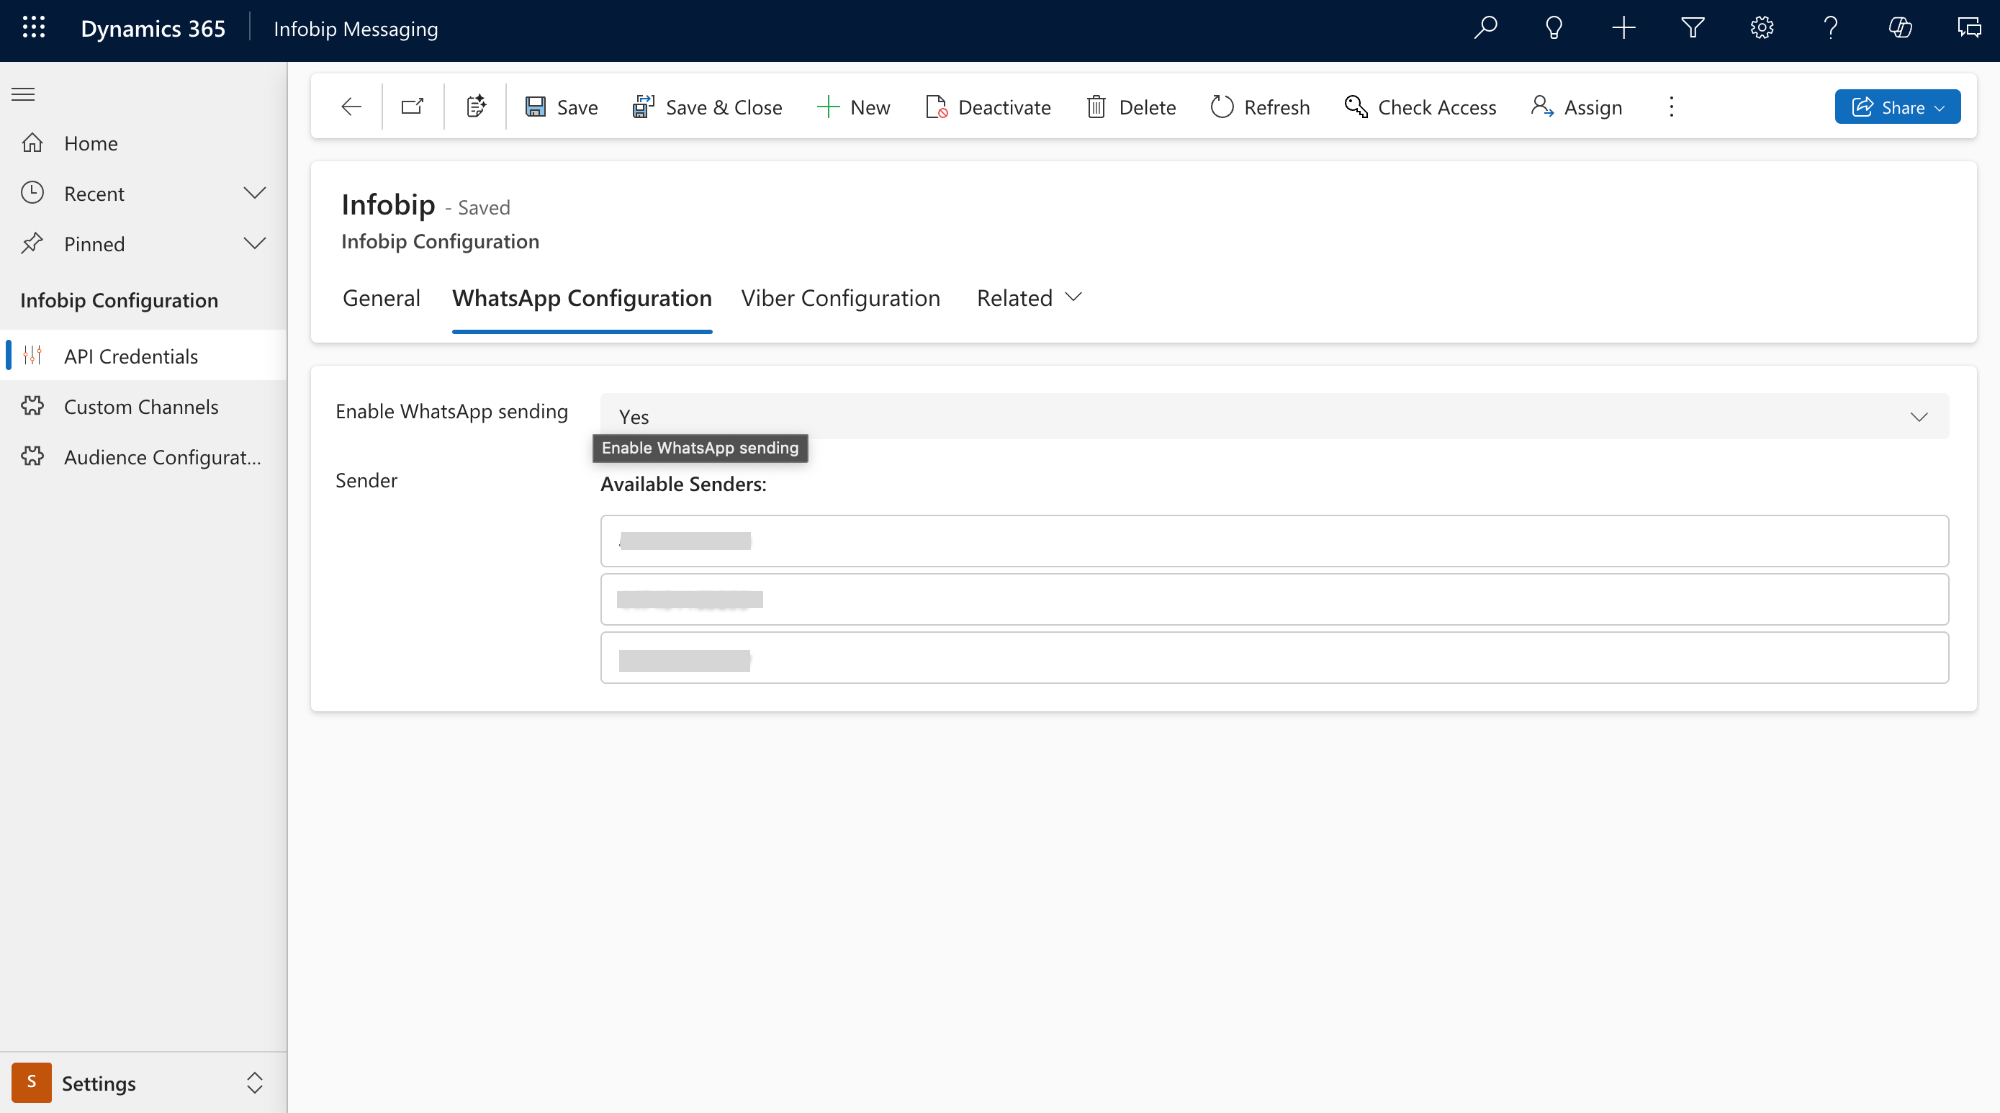The width and height of the screenshot is (2000, 1113).
Task: Open the chat panel icon at the top right
Action: [x=1969, y=28]
